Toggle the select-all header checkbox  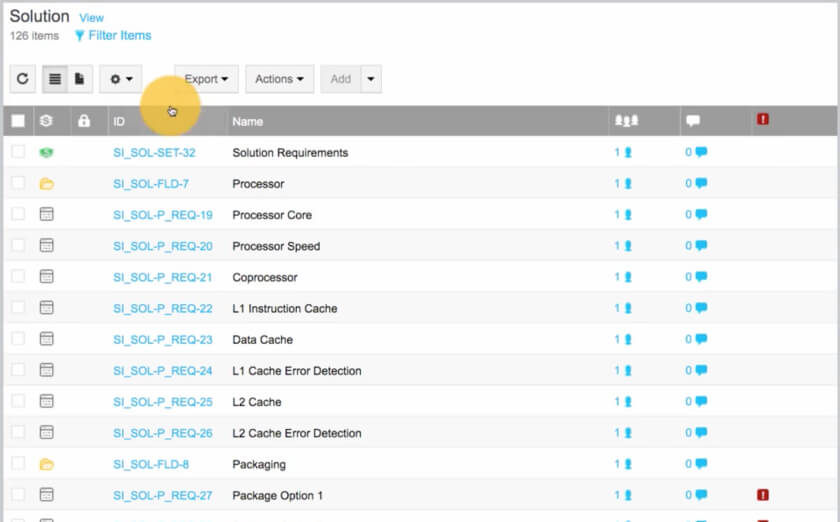[18, 121]
